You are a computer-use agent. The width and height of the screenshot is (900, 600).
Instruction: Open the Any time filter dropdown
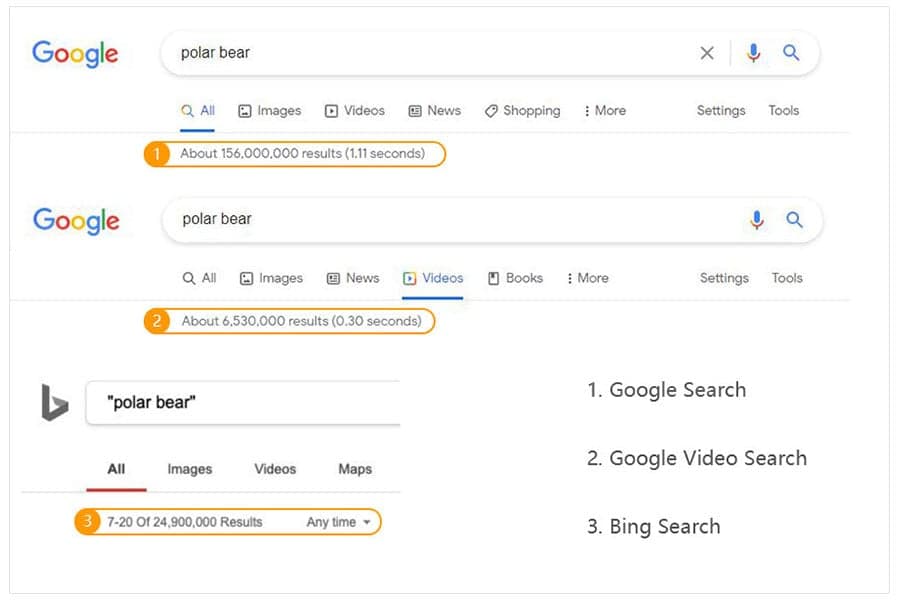coord(338,522)
